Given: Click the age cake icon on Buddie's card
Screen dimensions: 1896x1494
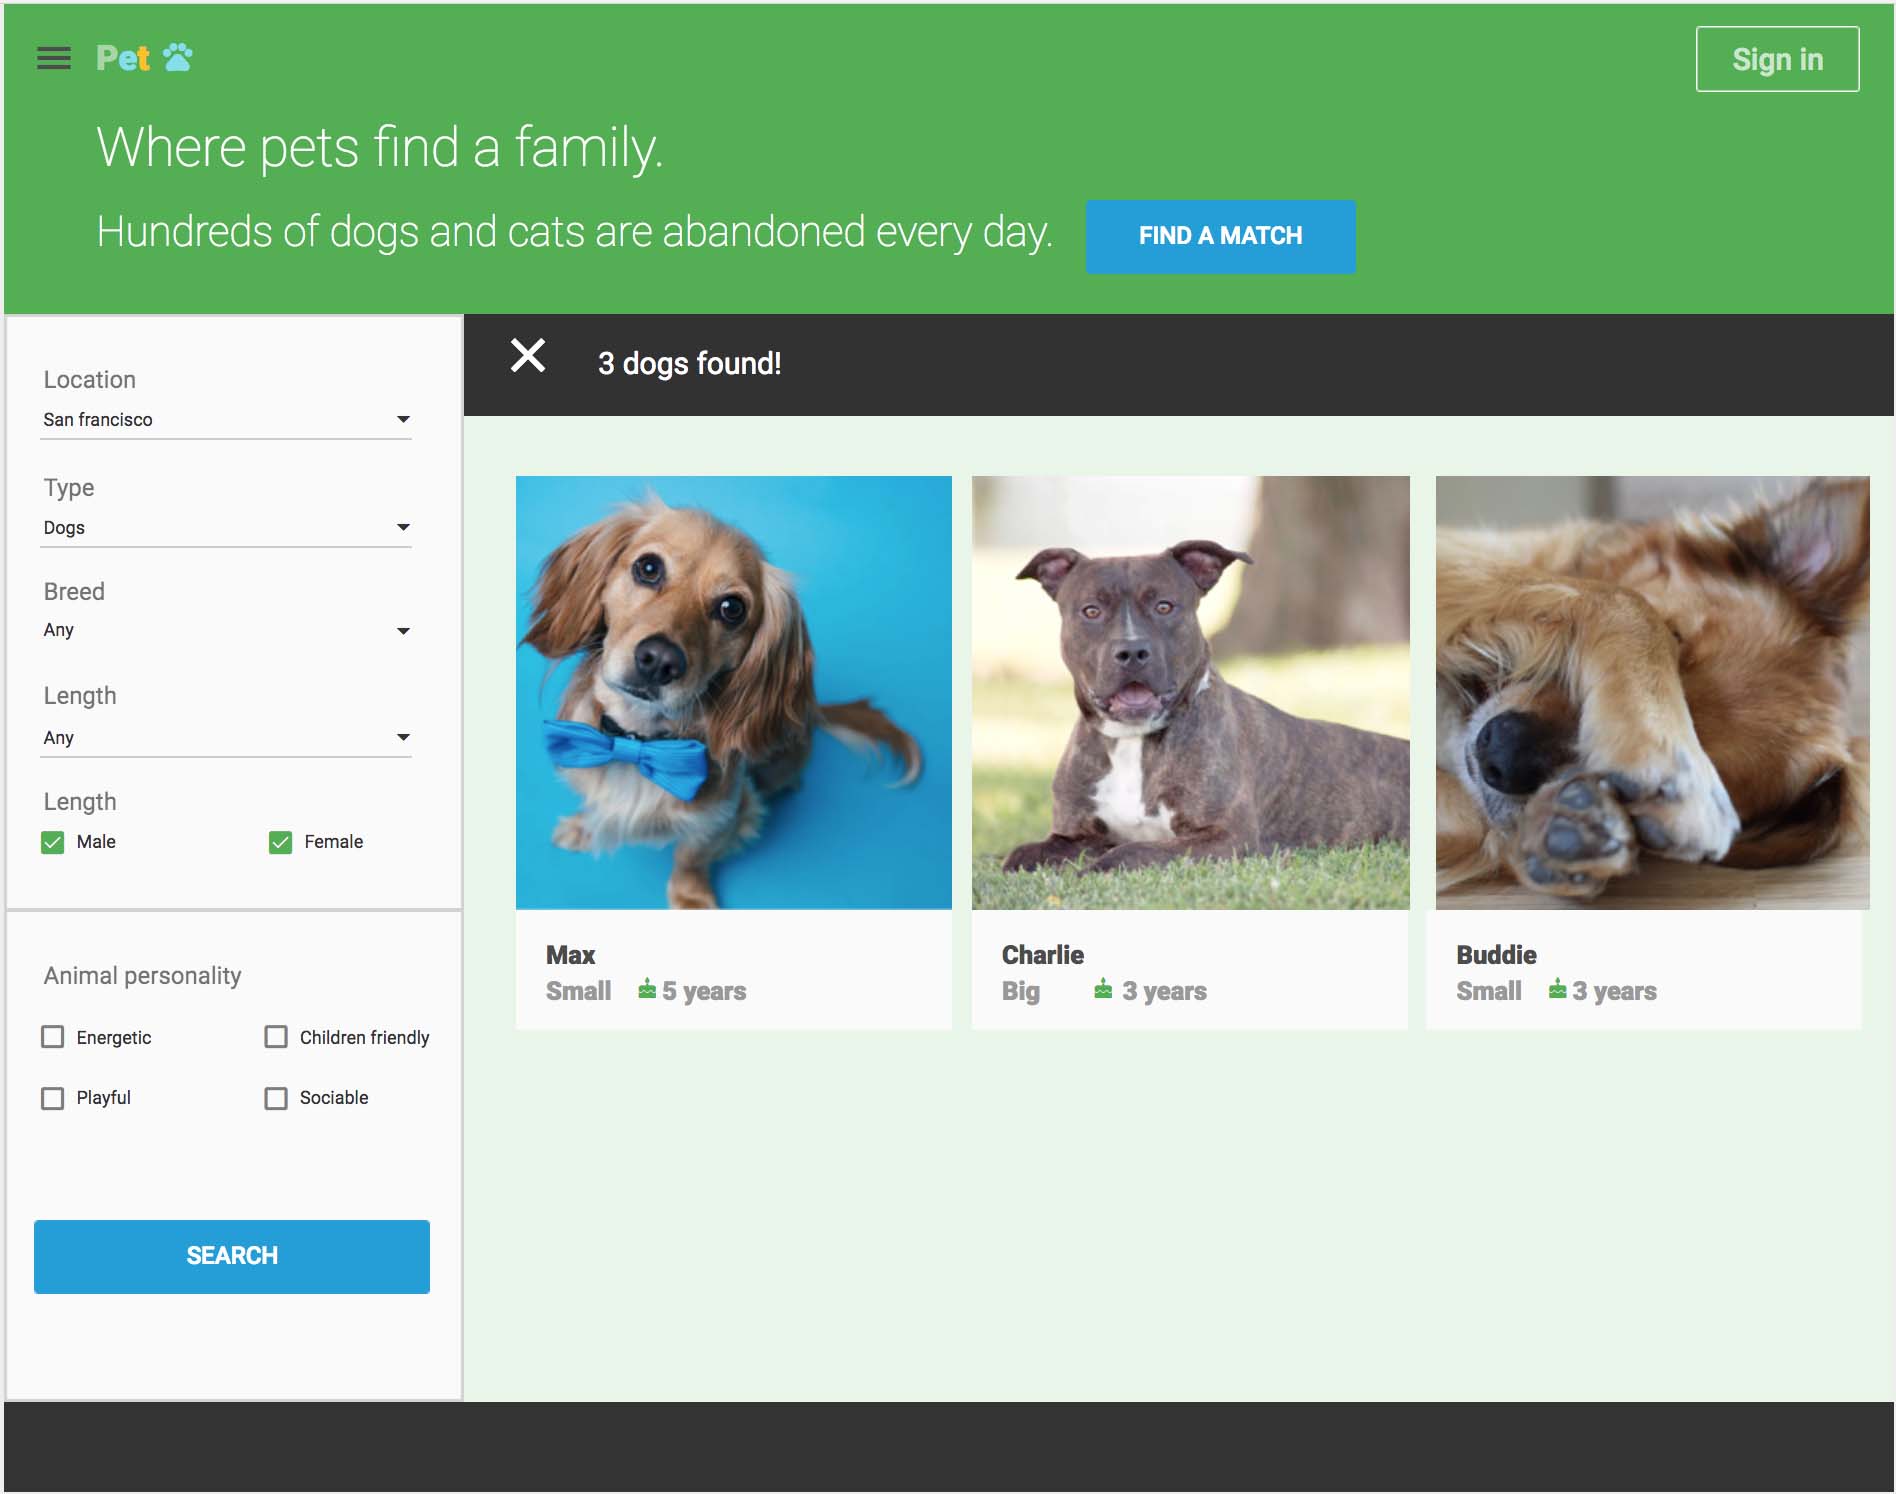Looking at the screenshot, I should (1557, 989).
